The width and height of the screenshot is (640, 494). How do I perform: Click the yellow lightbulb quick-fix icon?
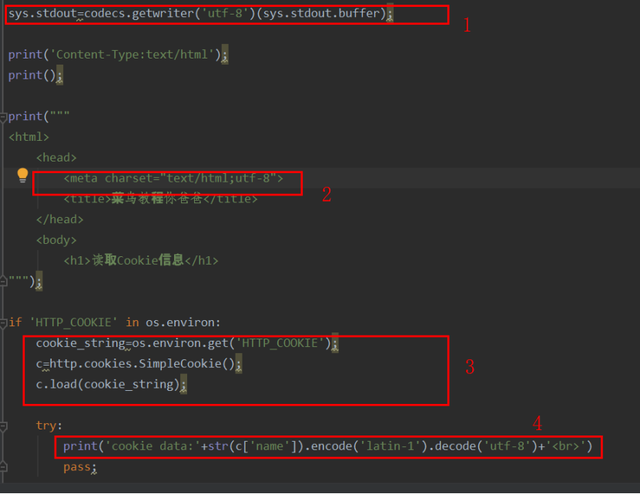(22, 176)
